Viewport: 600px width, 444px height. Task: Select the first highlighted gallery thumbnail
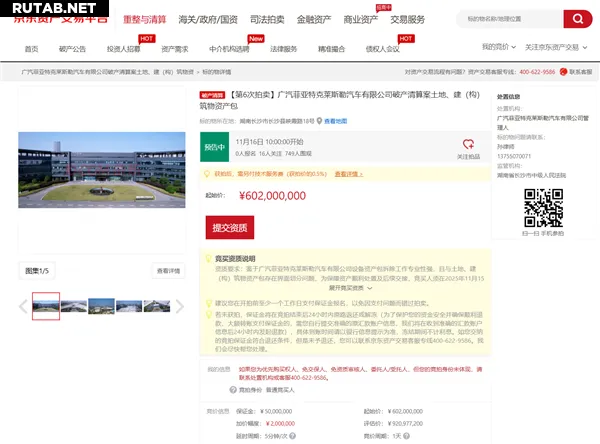(x=46, y=305)
